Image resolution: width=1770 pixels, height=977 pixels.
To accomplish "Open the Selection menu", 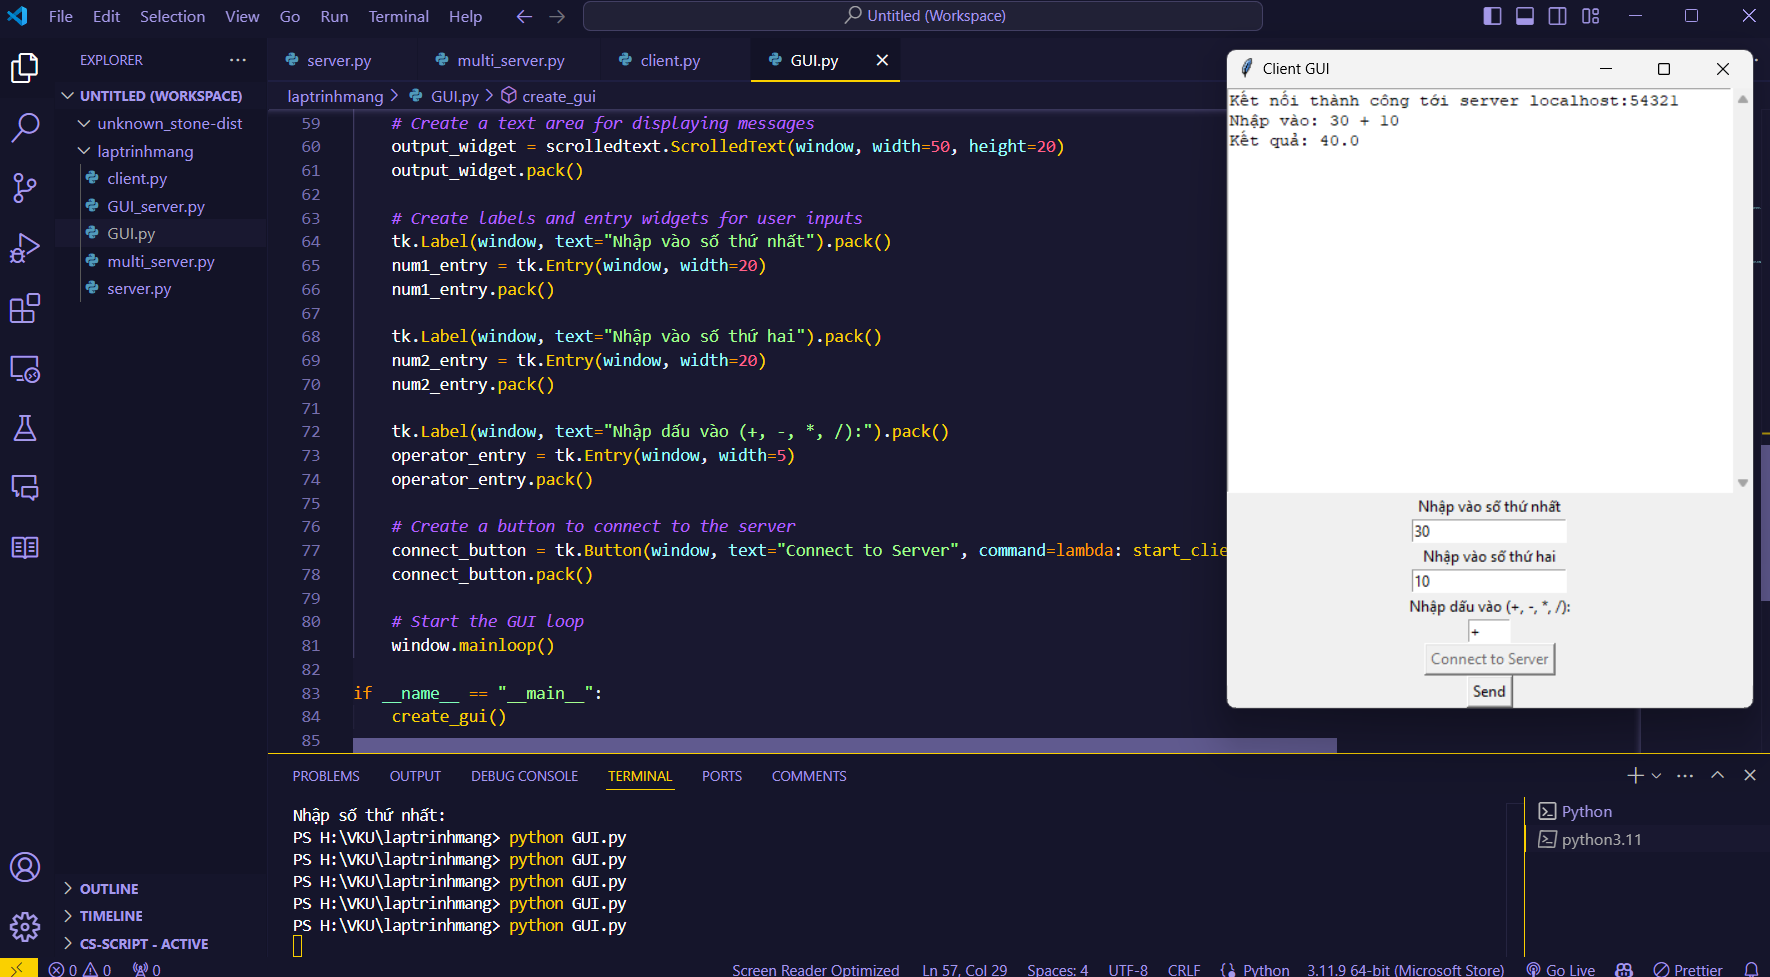I will 172,16.
